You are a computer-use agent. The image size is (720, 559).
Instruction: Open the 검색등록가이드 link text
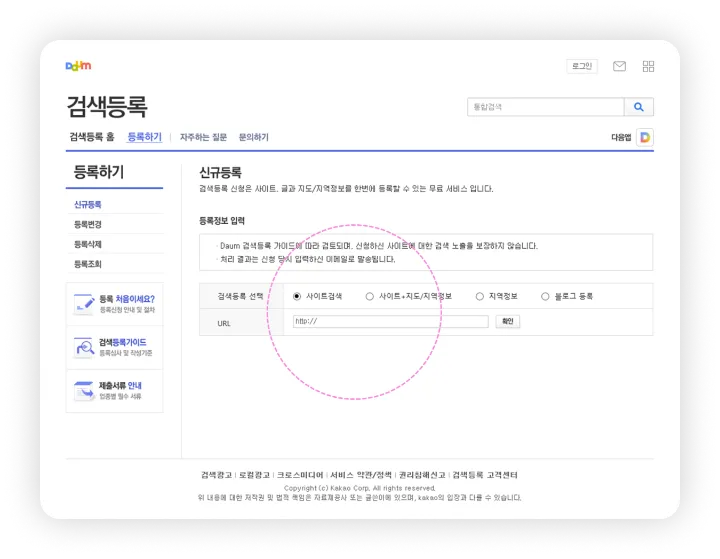pyautogui.click(x=123, y=342)
